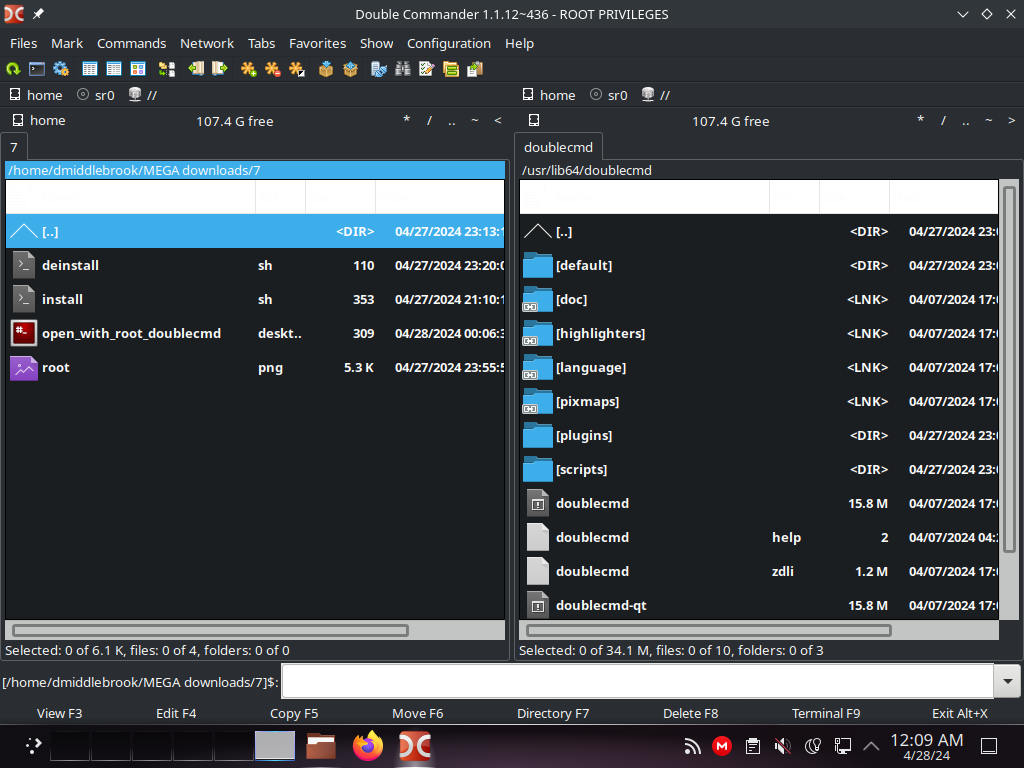The image size is (1024, 768).
Task: Click the Select group (asterisk plus) icon
Action: pos(248,69)
